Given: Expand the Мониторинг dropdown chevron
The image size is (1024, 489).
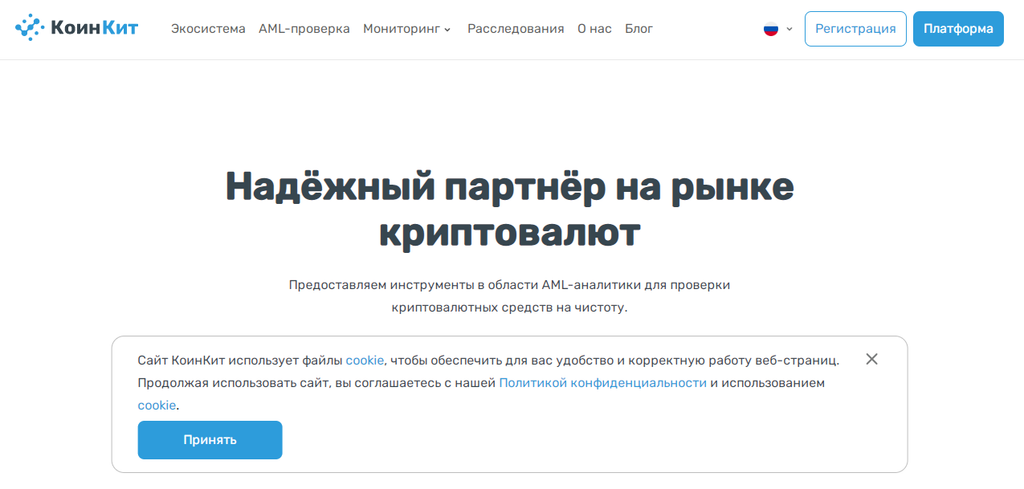Looking at the screenshot, I should point(447,29).
